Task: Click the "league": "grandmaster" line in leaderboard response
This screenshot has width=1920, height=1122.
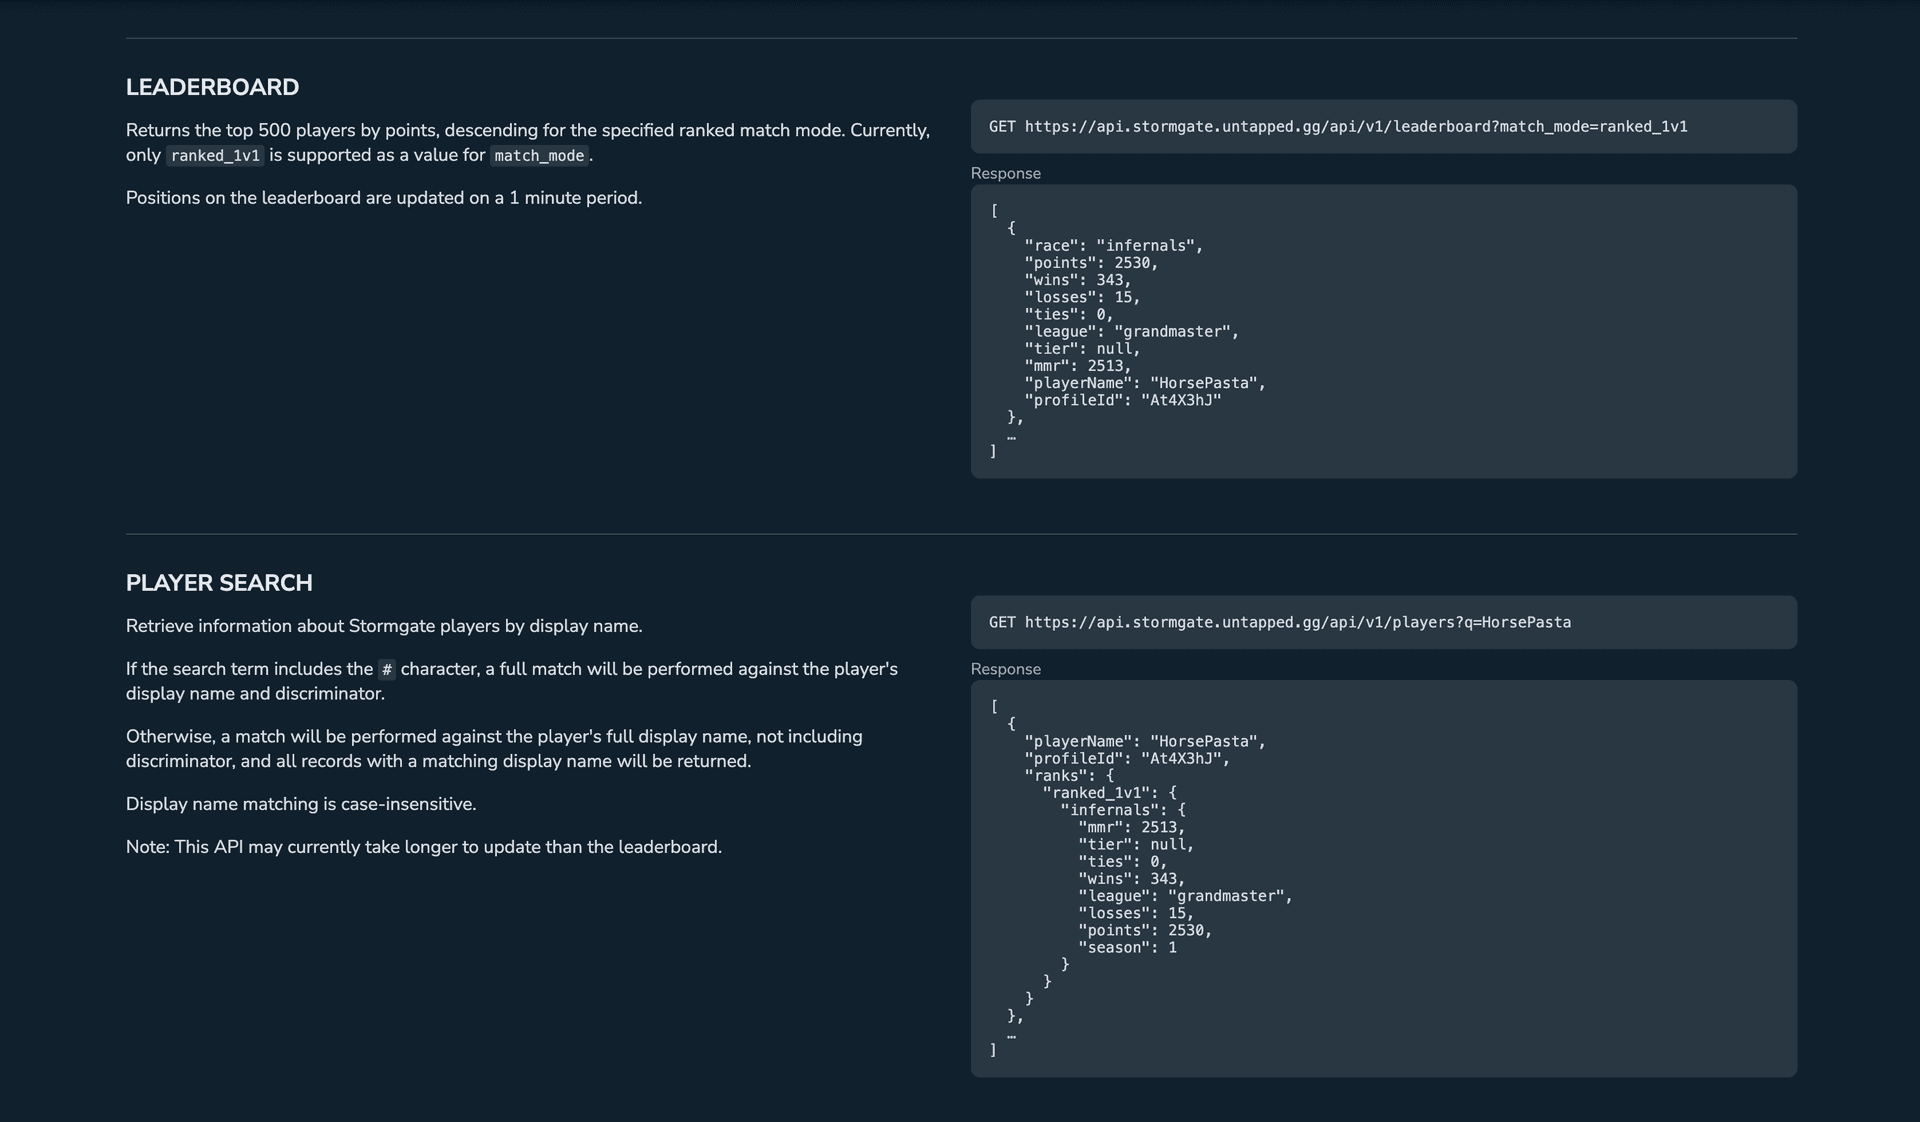Action: pos(1131,332)
